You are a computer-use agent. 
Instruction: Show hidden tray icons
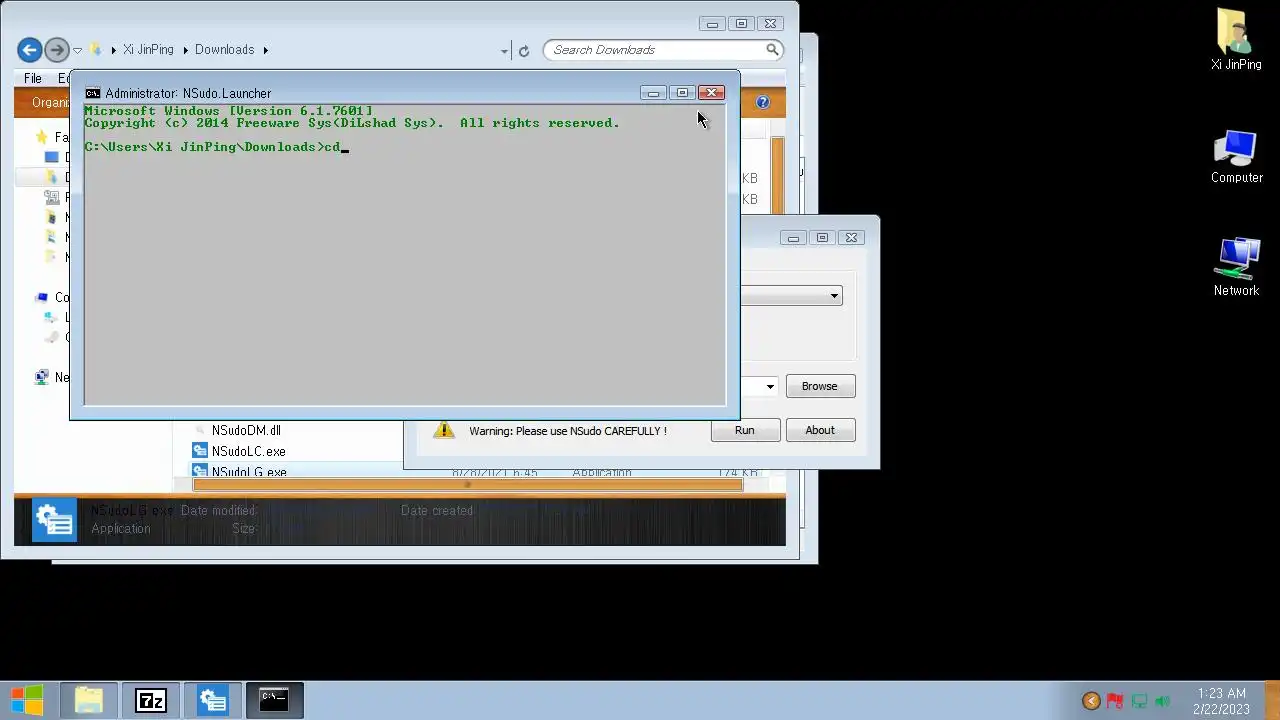pos(1091,701)
